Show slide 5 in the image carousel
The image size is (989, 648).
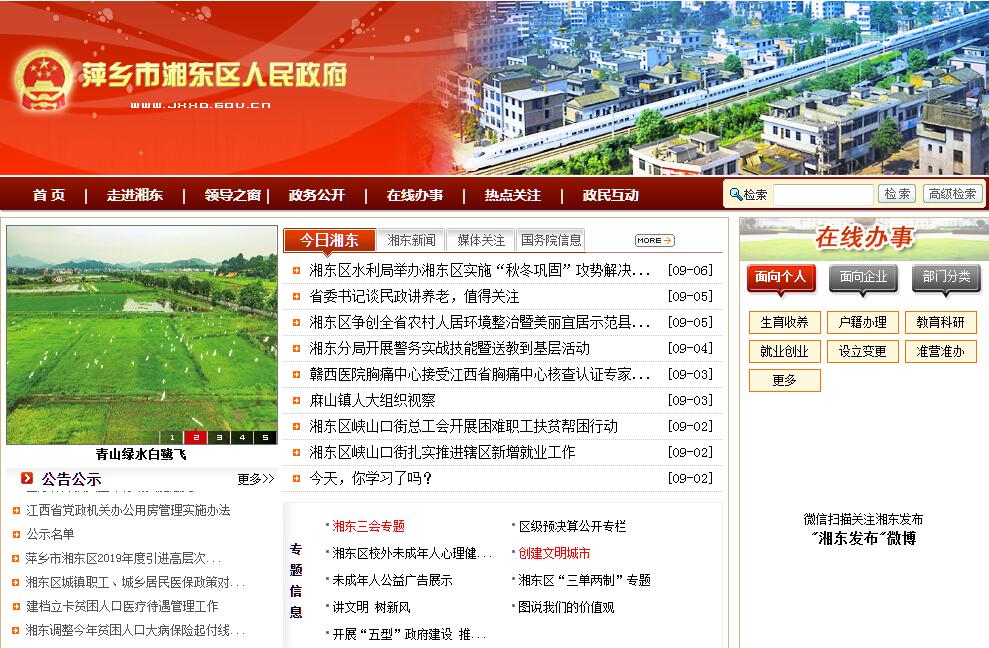coord(266,437)
